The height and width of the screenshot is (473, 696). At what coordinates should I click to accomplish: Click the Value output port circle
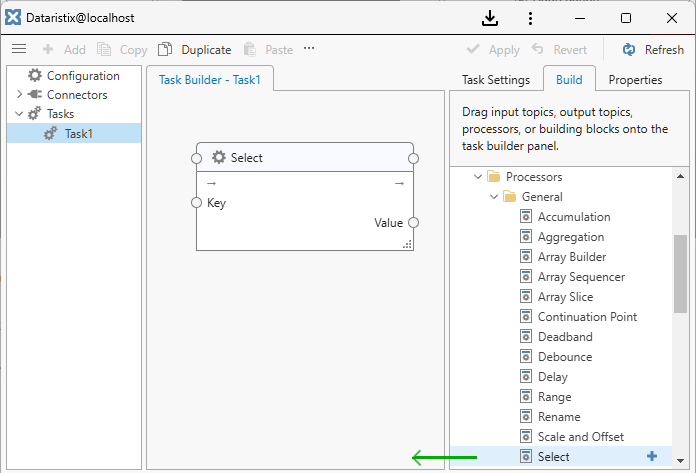[413, 223]
